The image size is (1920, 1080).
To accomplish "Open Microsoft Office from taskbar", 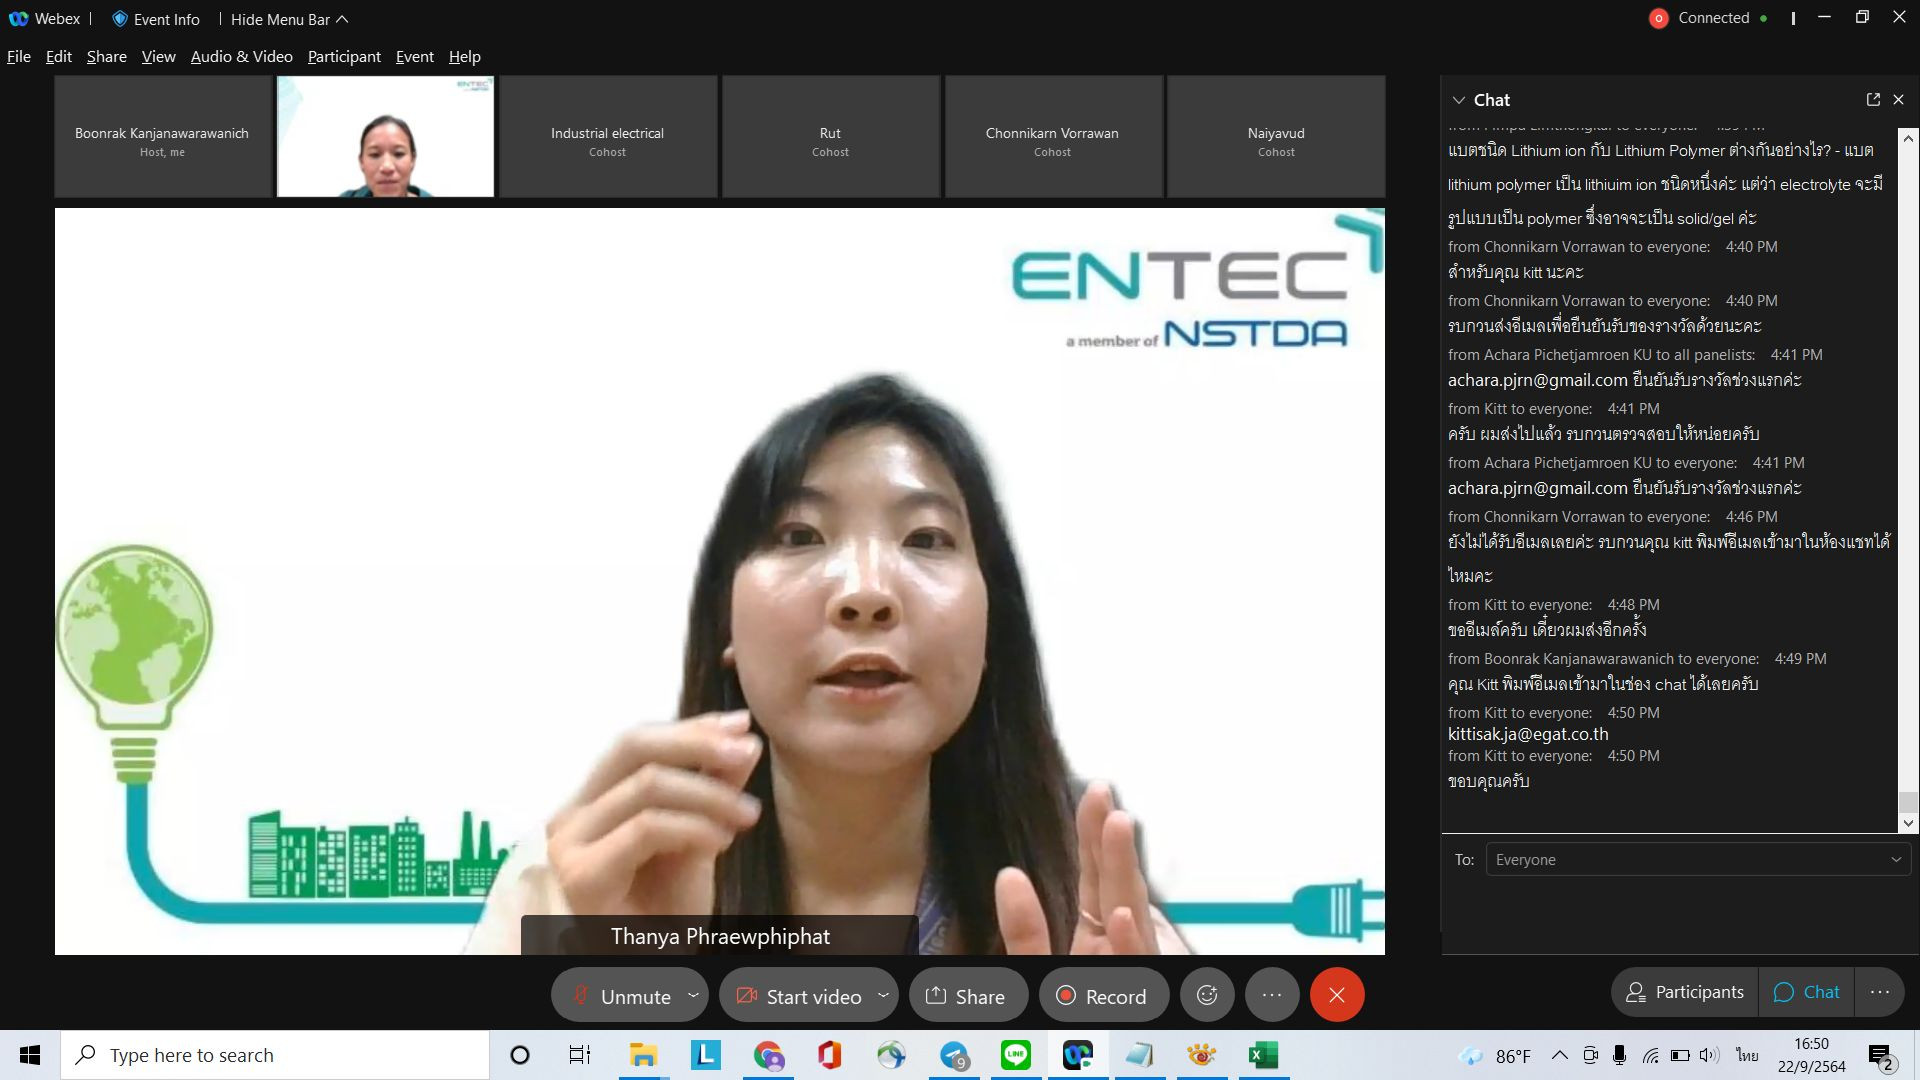I will point(829,1055).
